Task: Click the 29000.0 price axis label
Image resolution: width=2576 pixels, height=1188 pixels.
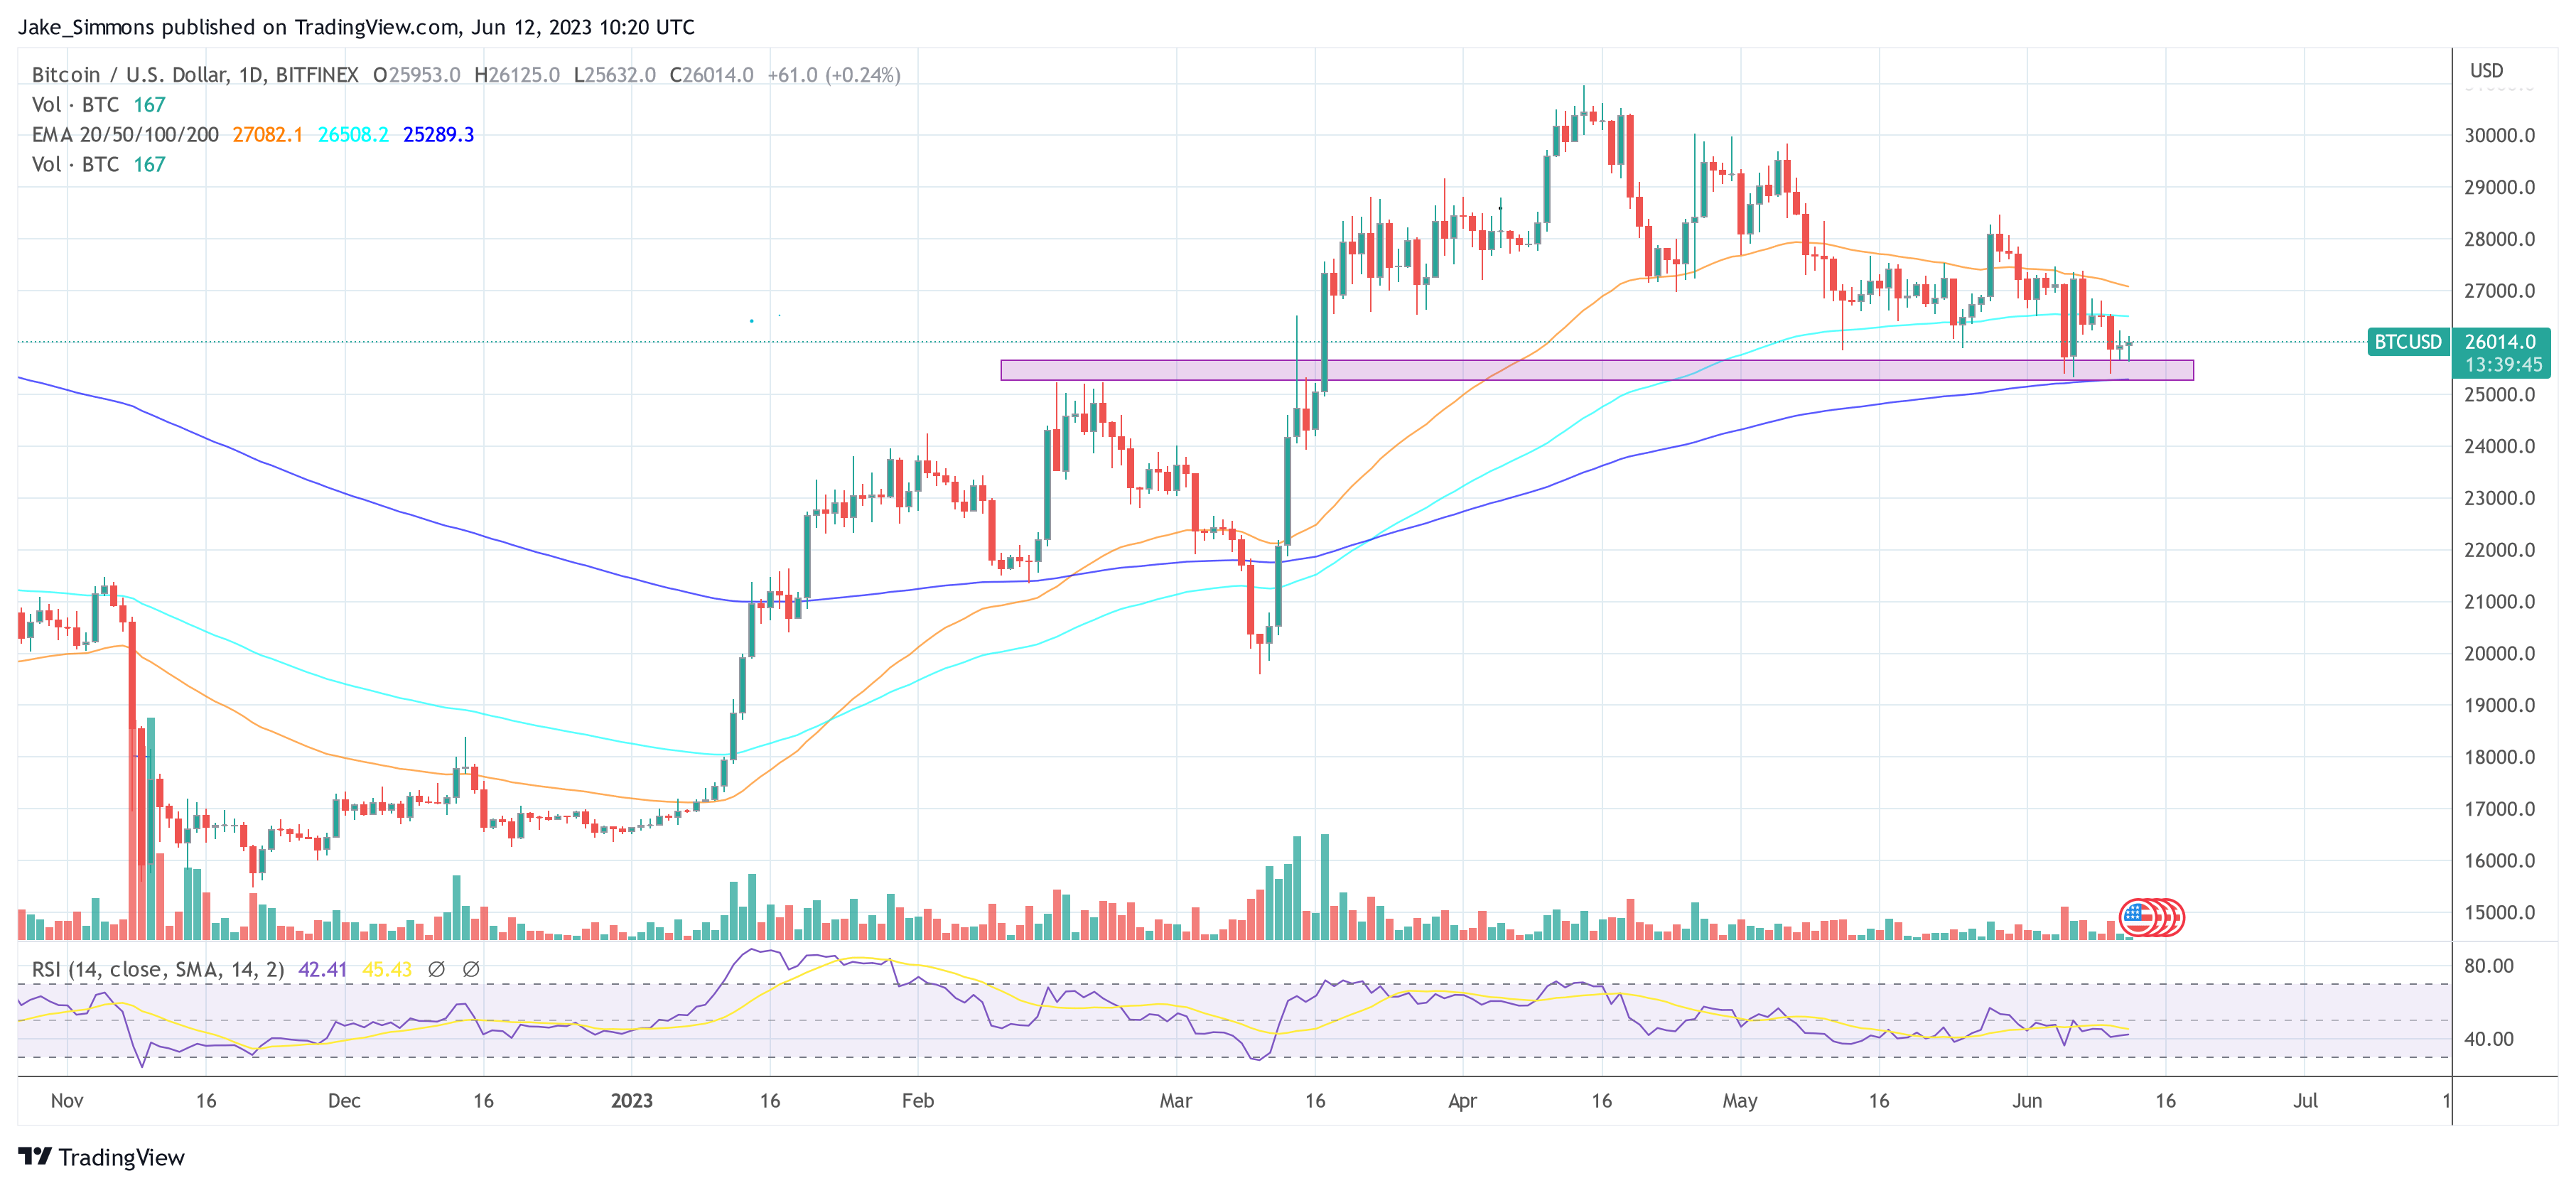Action: [2499, 188]
